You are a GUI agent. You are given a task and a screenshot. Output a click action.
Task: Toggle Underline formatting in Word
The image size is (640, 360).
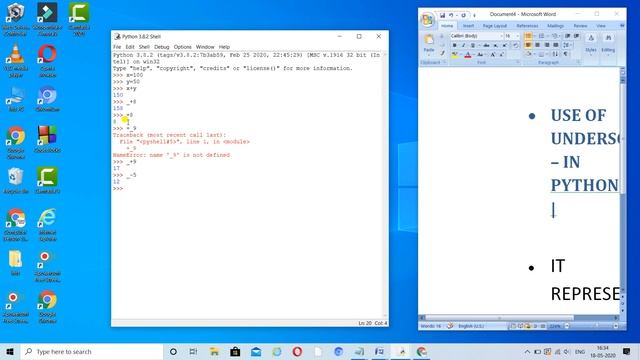click(x=473, y=45)
